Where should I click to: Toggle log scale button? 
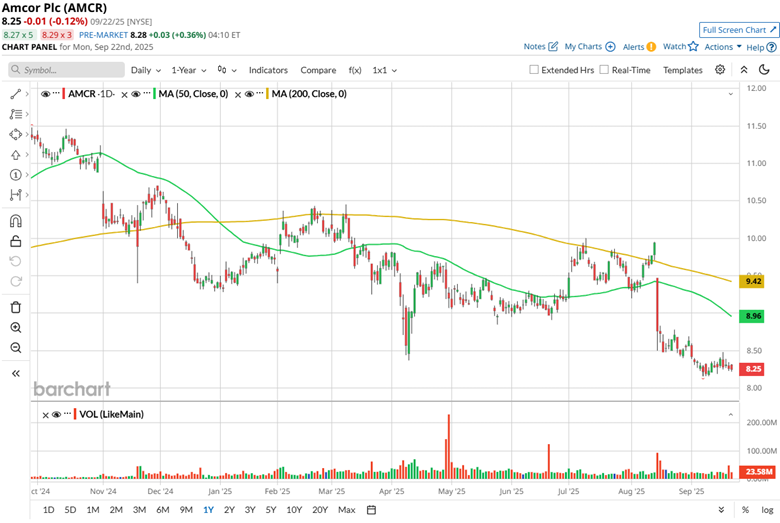[767, 510]
